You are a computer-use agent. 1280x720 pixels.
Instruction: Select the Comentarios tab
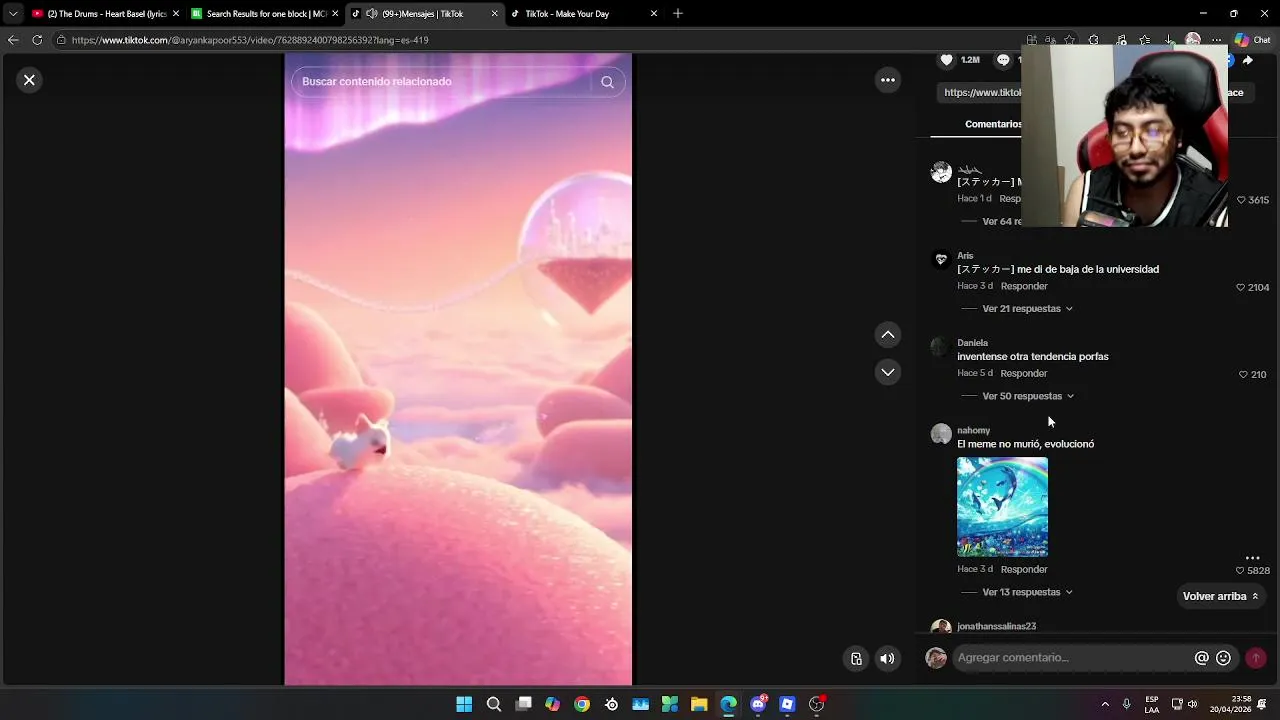pyautogui.click(x=993, y=124)
